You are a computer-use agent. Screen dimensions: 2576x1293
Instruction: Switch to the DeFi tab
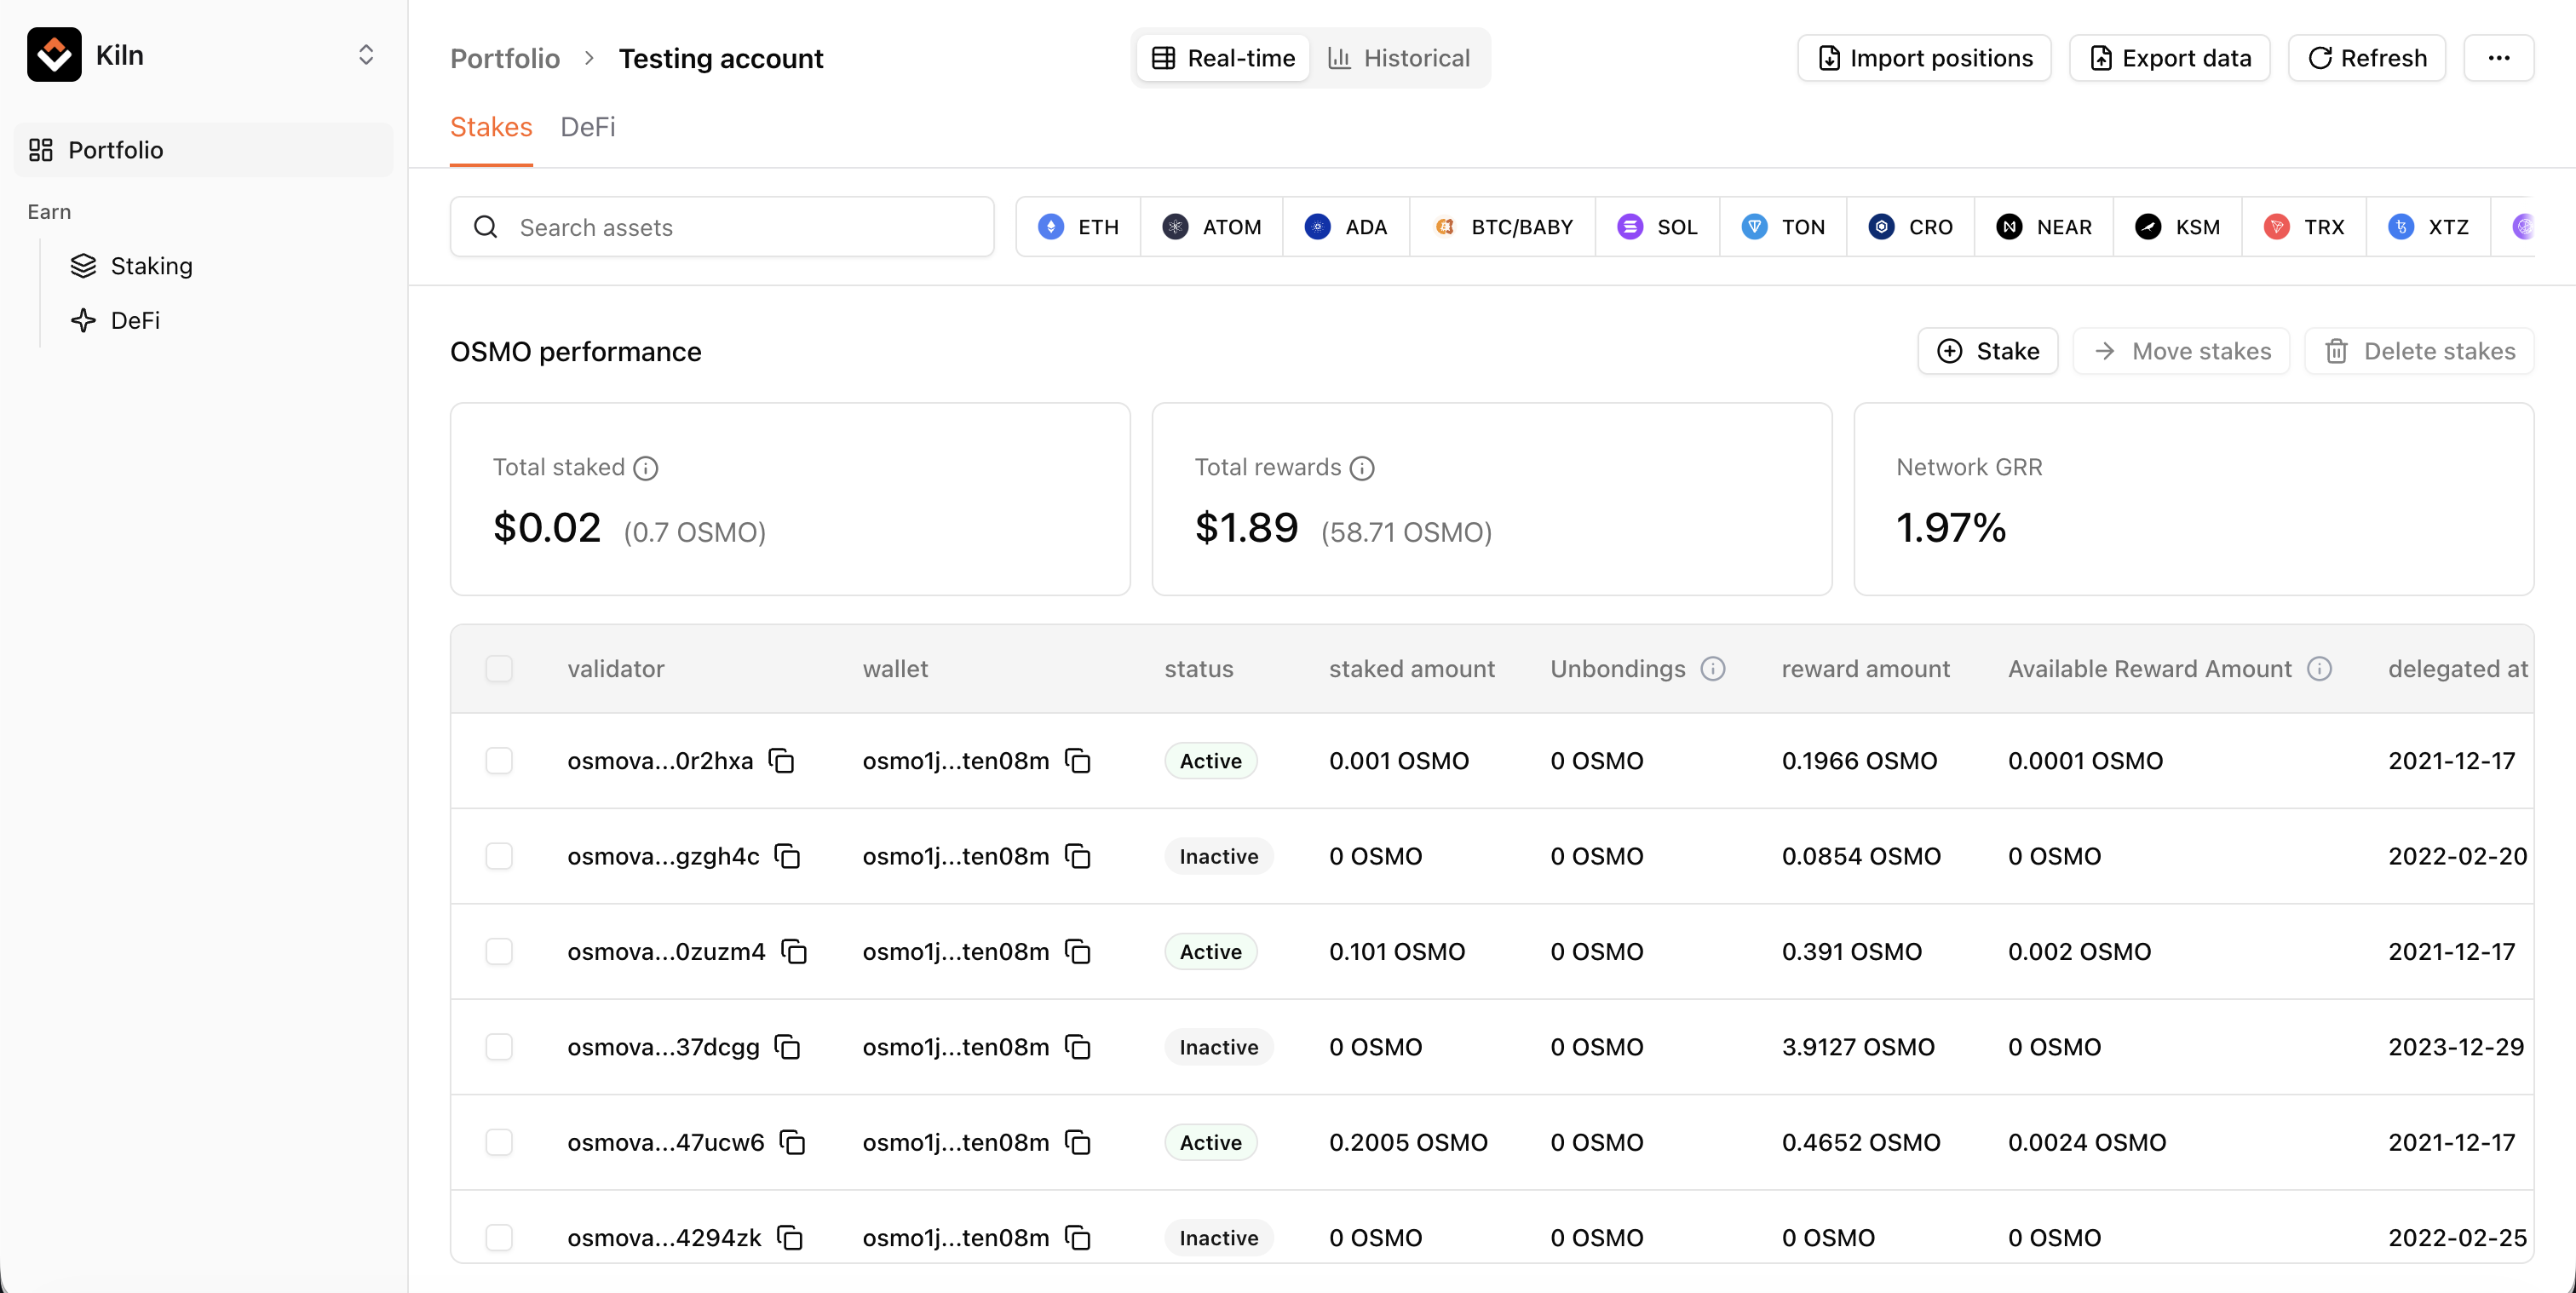[x=587, y=127]
